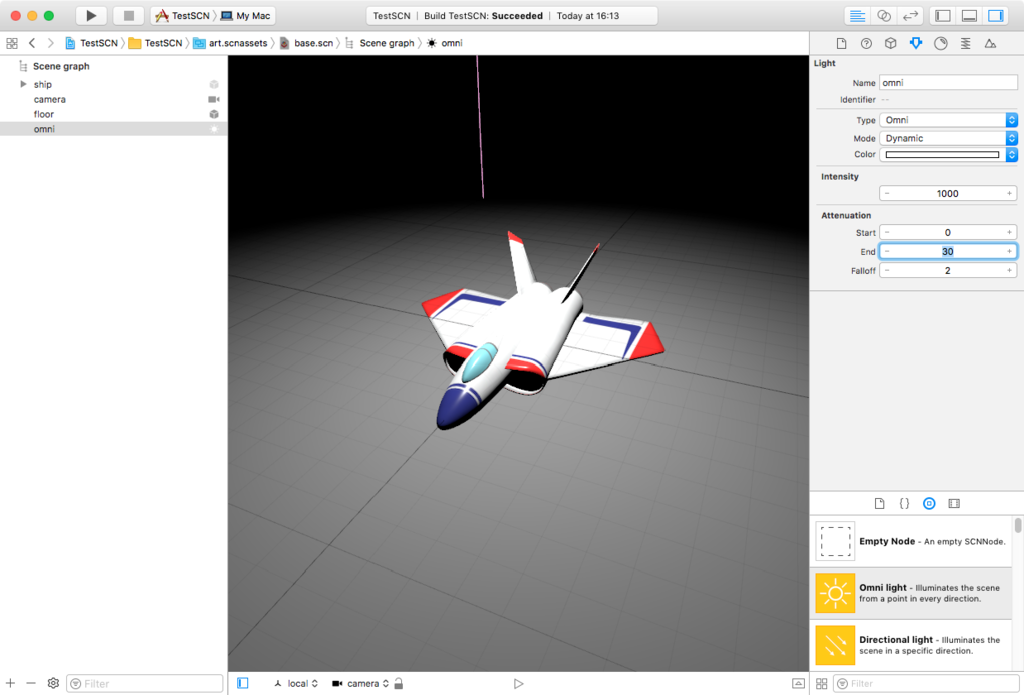Switch to the Standard editor
1024x695 pixels.
[x=857, y=16]
